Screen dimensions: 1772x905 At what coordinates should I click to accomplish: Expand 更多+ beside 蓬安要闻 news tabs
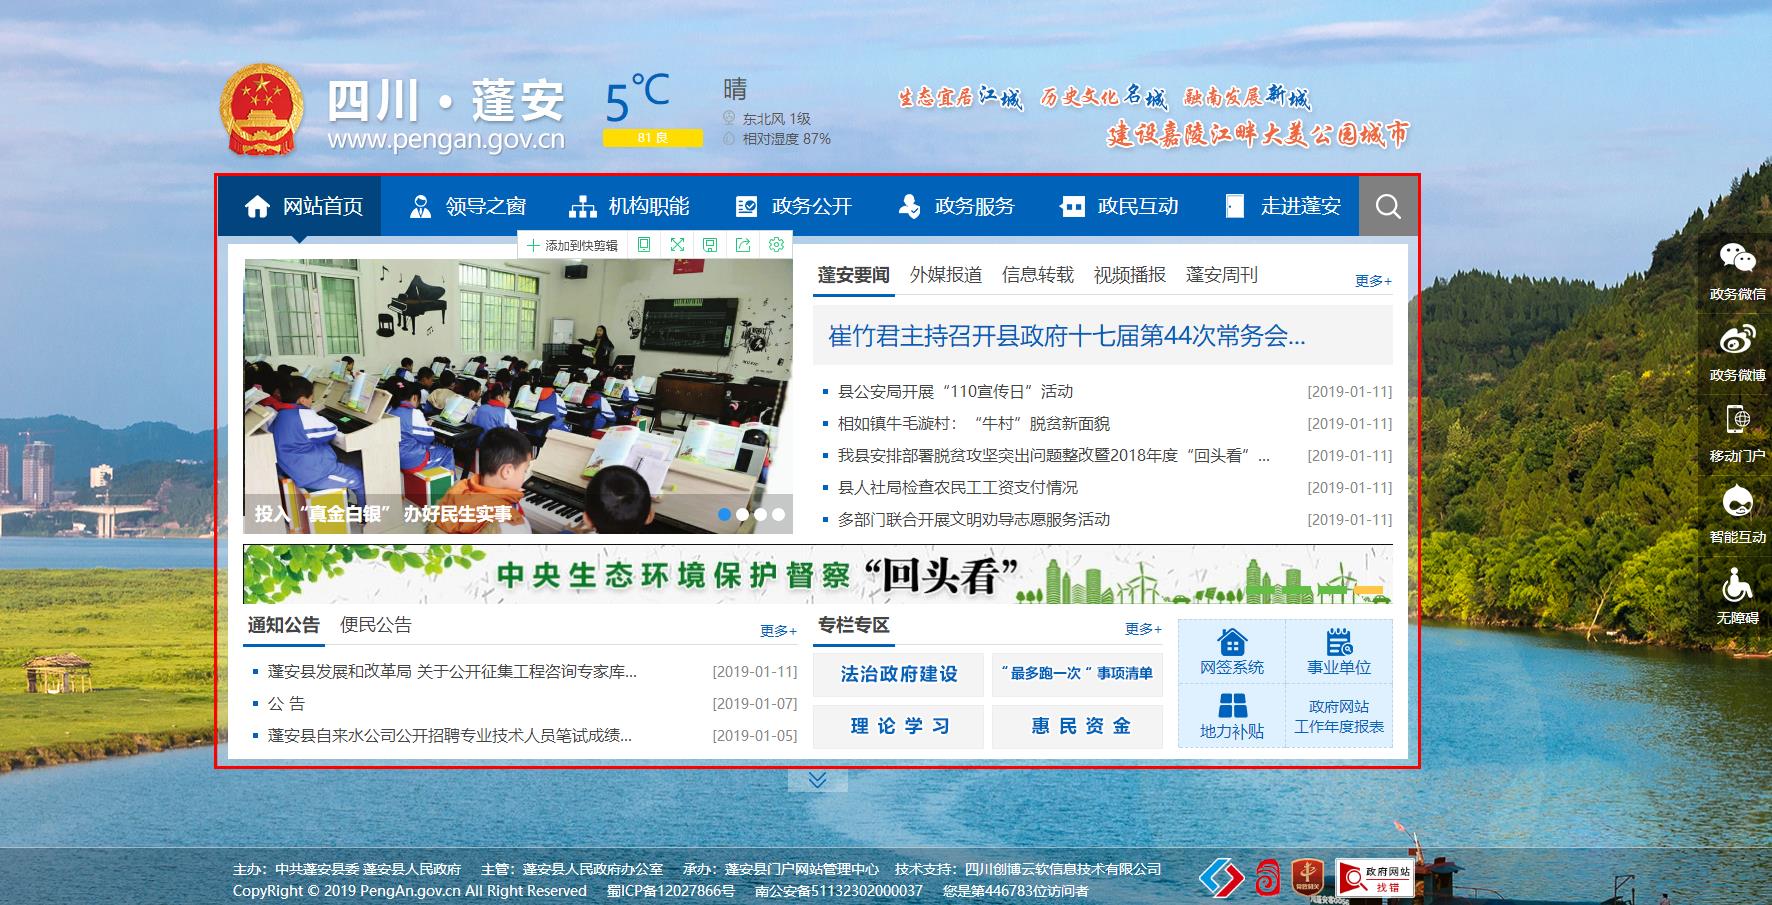pos(1373,281)
